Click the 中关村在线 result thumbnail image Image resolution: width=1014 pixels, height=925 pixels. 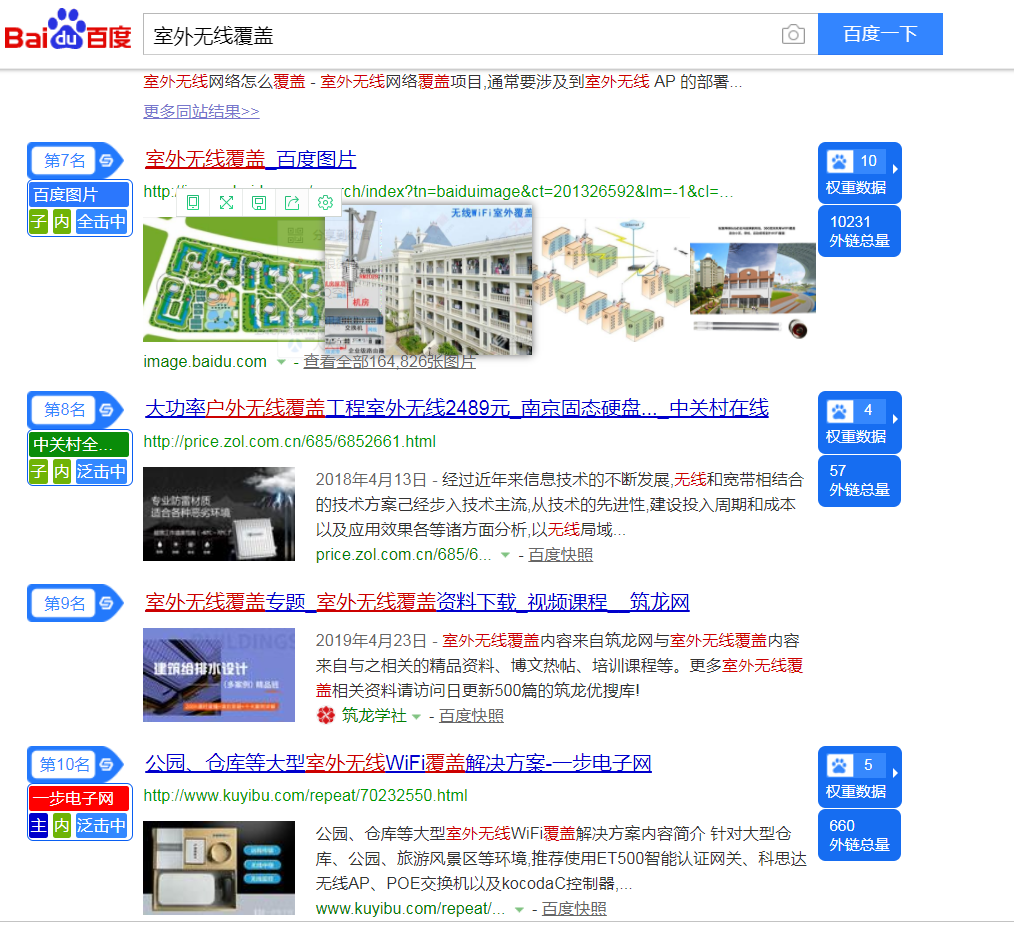pos(219,514)
